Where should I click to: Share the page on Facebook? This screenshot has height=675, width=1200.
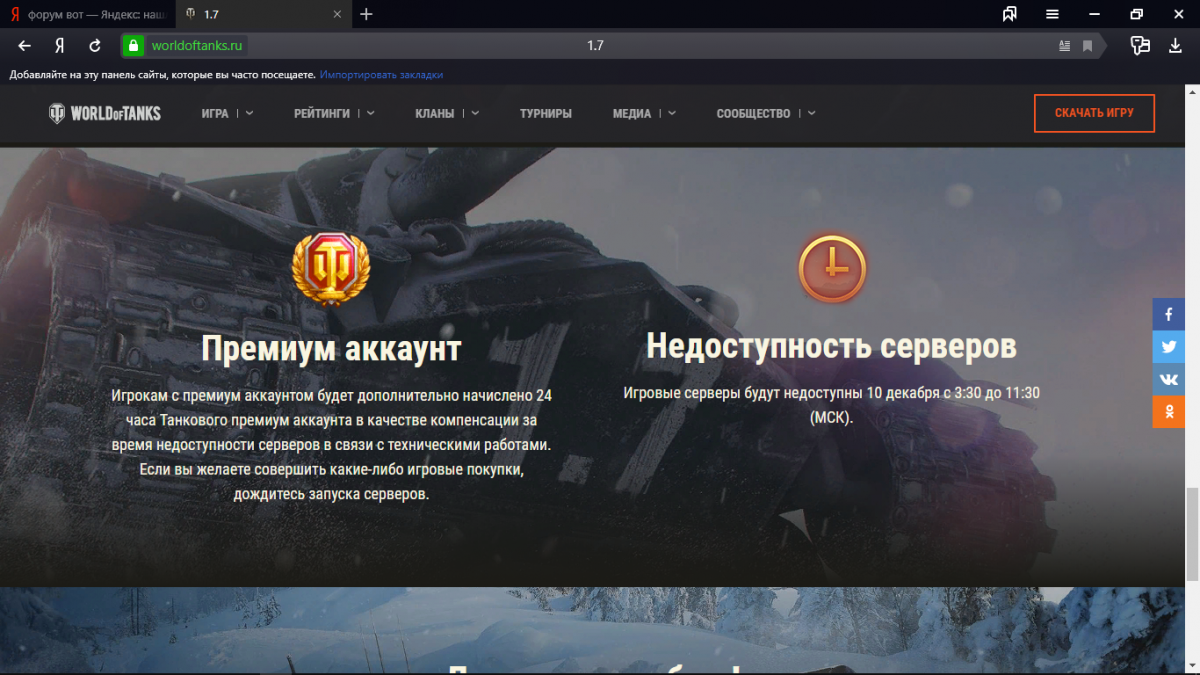coord(1168,314)
